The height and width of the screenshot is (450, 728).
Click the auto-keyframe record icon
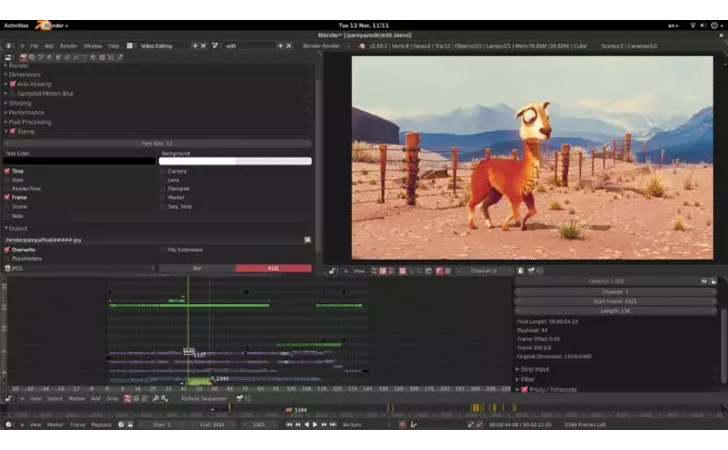403,424
